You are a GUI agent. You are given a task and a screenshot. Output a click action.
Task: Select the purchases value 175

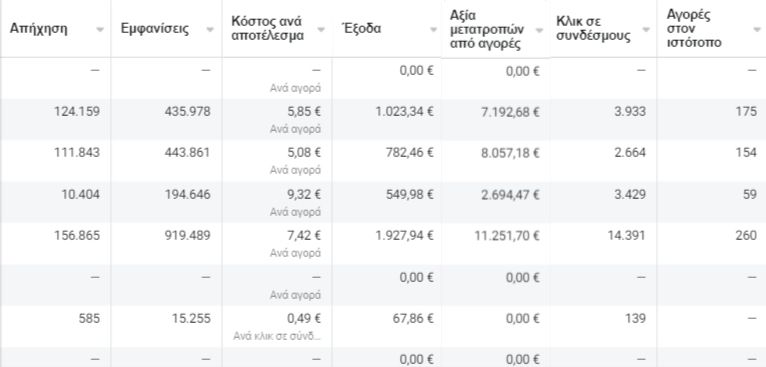click(x=746, y=111)
